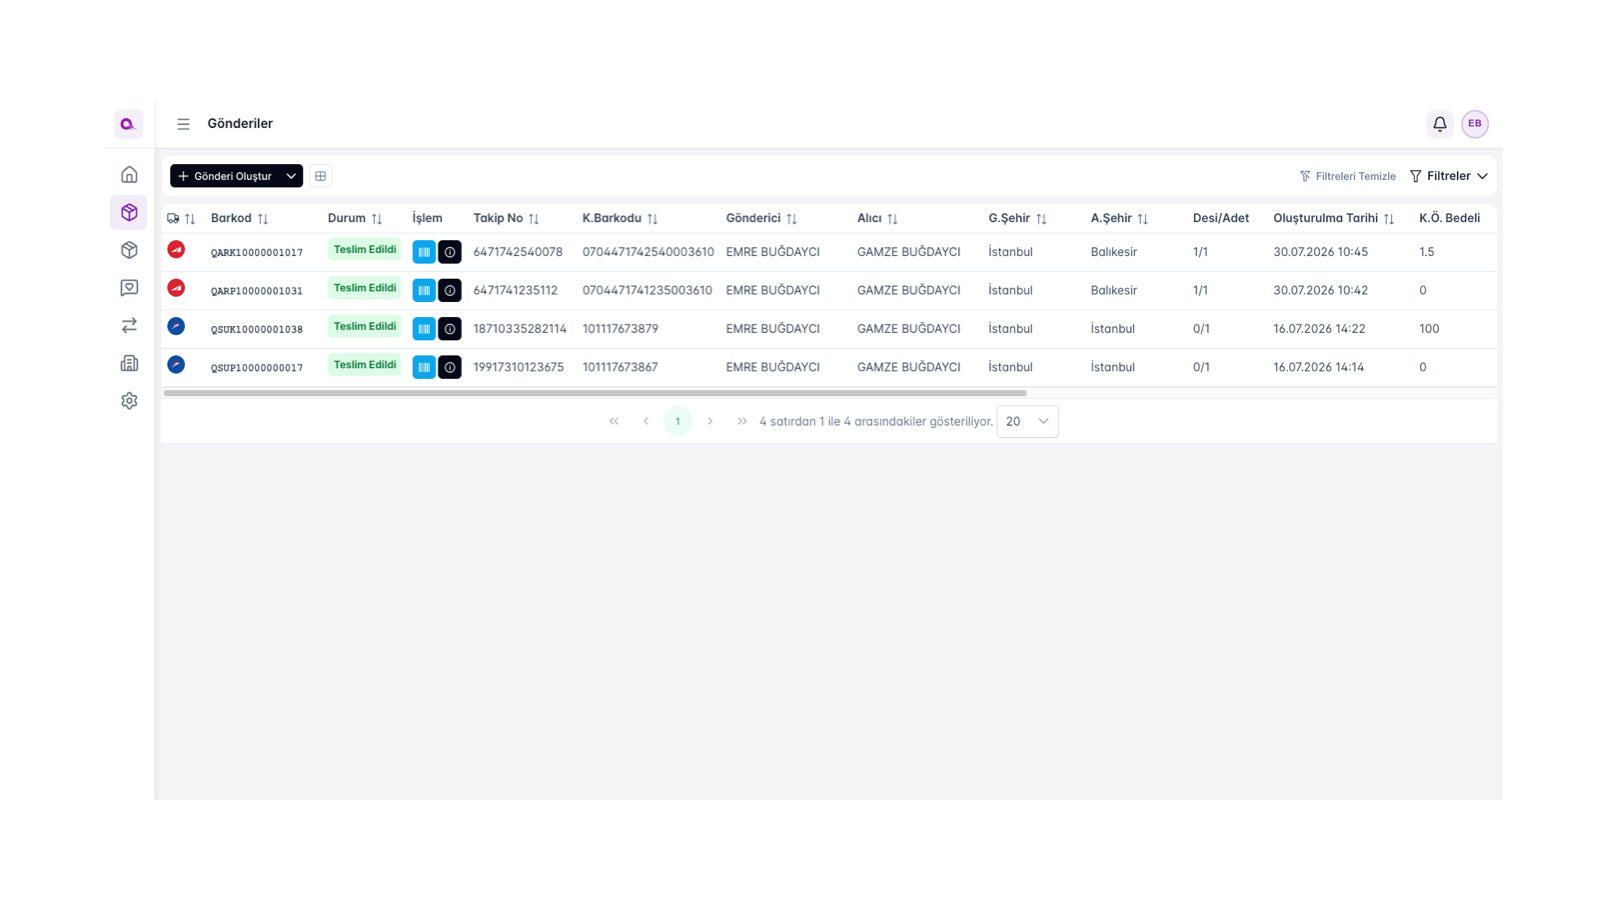Select page 1 in pagination
1600x900 pixels.
(678, 421)
